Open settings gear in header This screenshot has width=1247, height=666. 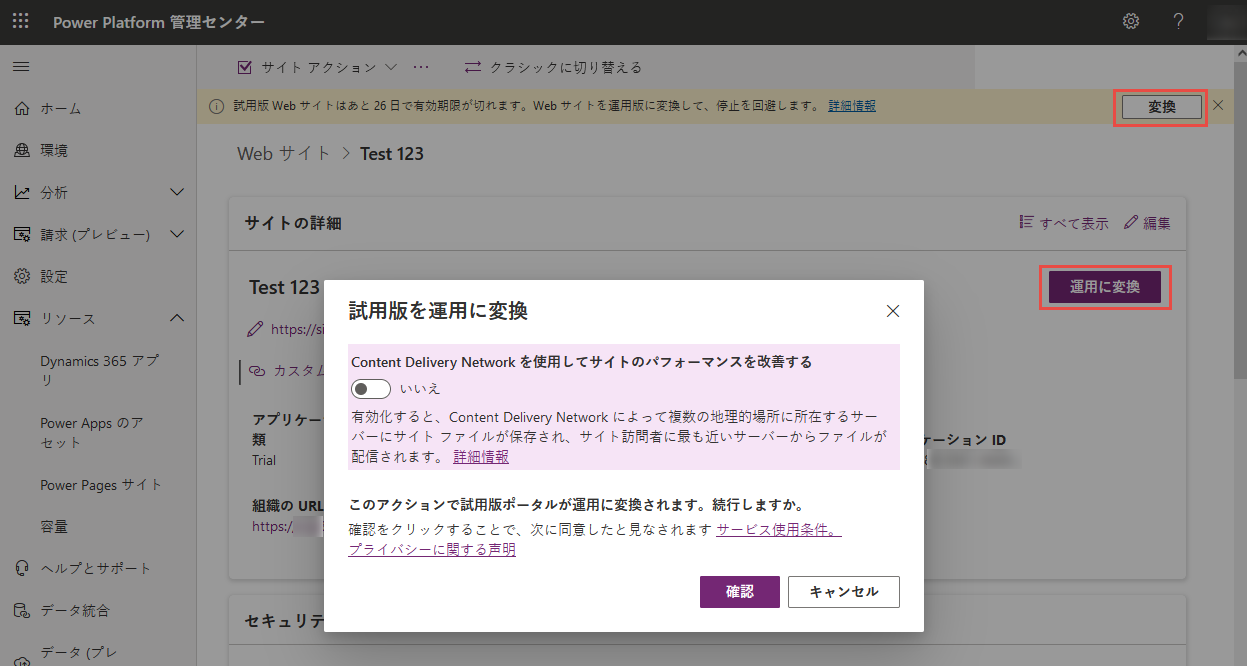tap(1131, 21)
